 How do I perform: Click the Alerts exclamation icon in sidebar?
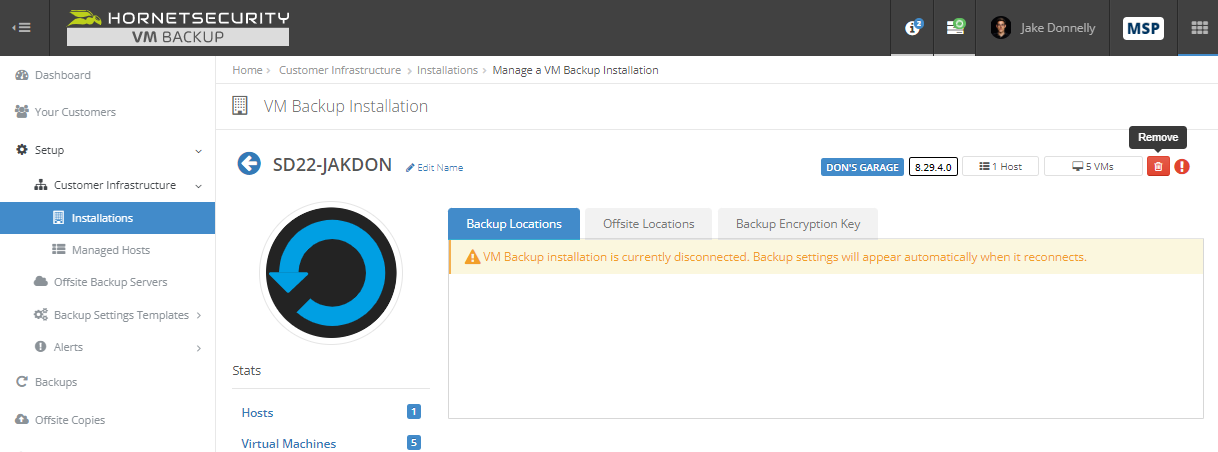41,347
